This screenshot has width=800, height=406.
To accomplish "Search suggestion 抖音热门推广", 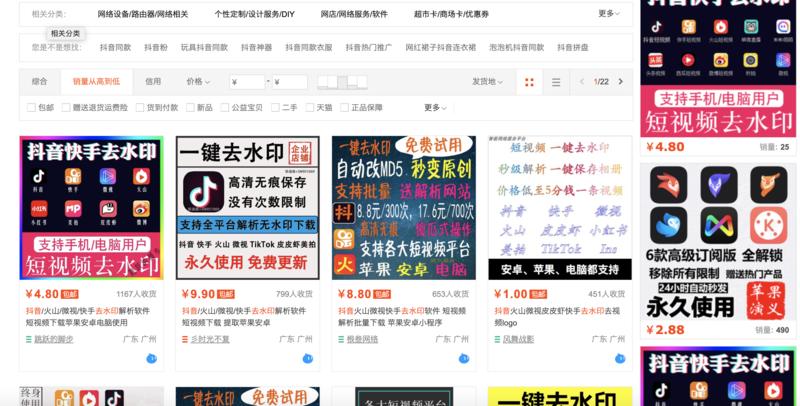I will [369, 47].
